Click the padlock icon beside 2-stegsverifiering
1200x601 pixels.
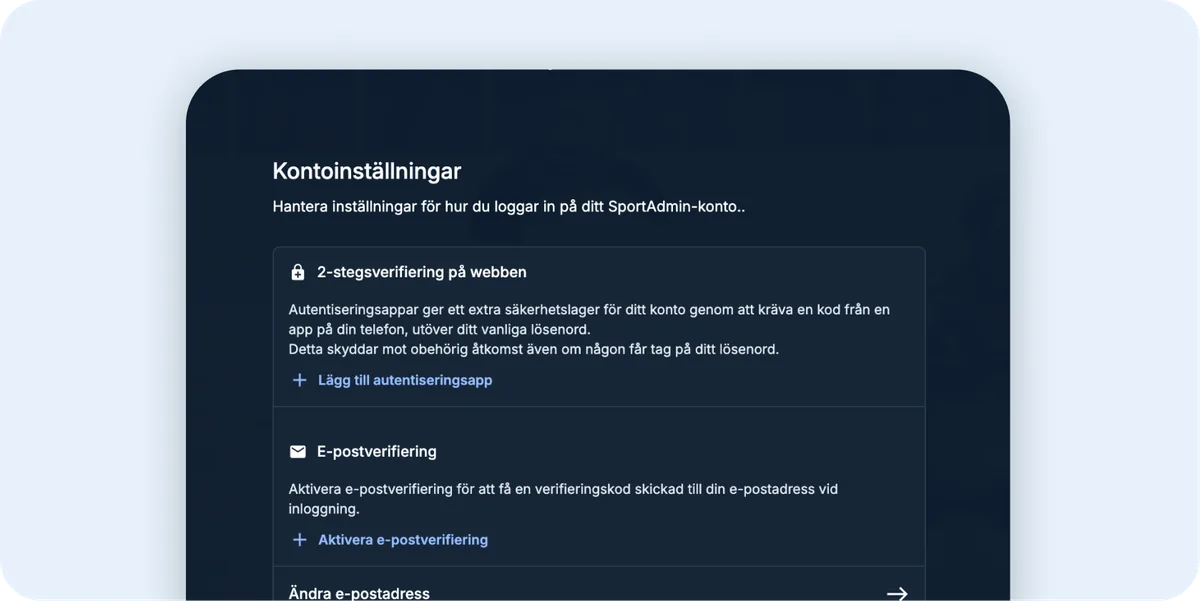[298, 272]
